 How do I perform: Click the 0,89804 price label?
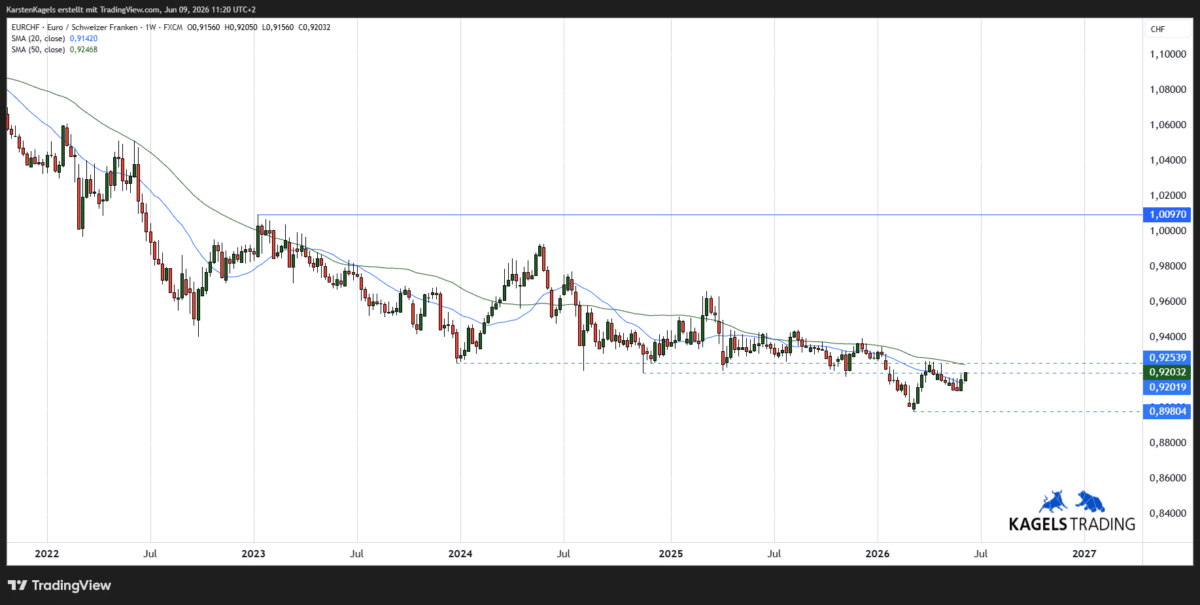tap(1167, 411)
